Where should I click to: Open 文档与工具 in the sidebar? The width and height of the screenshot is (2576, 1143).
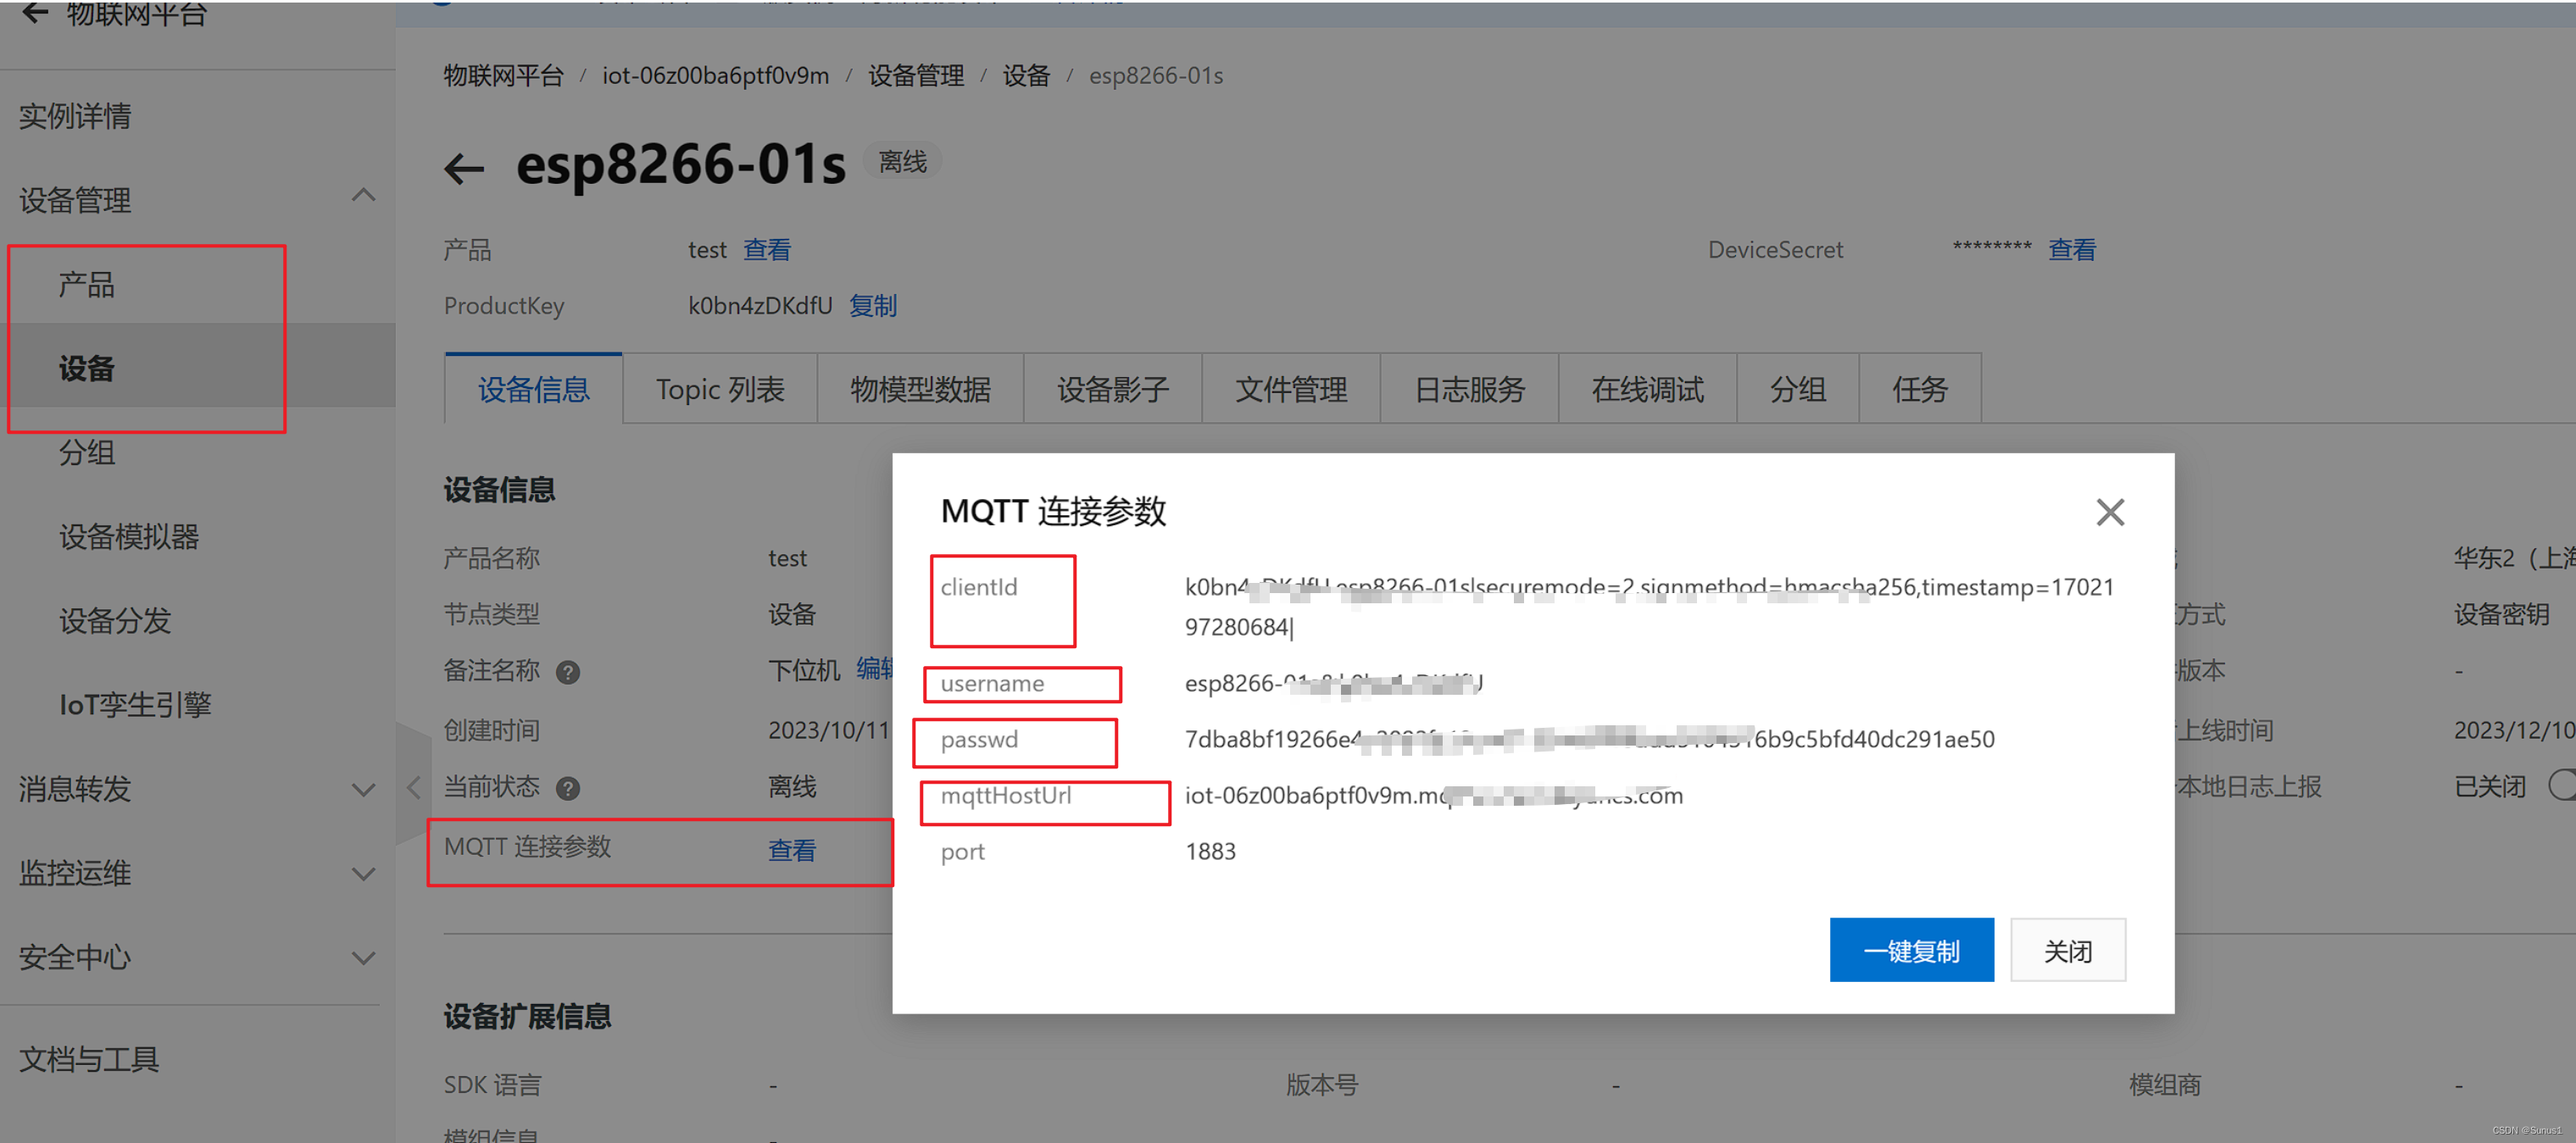[89, 1058]
